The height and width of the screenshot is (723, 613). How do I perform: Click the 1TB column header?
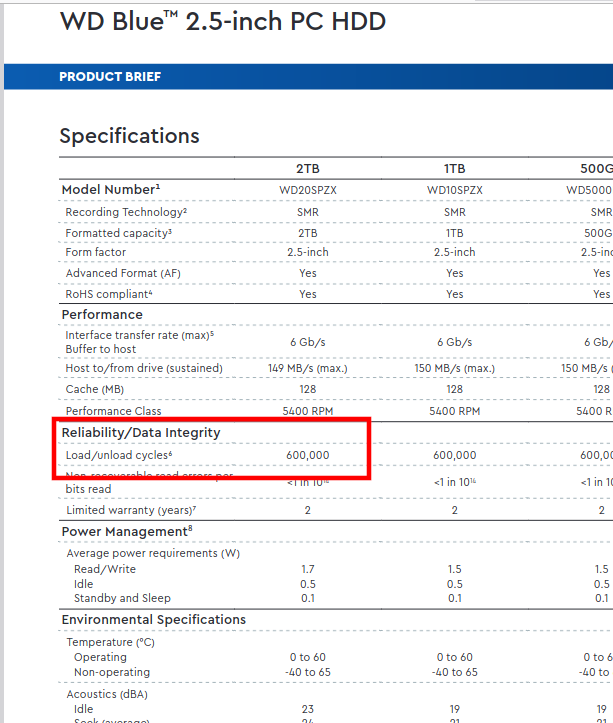[454, 169]
